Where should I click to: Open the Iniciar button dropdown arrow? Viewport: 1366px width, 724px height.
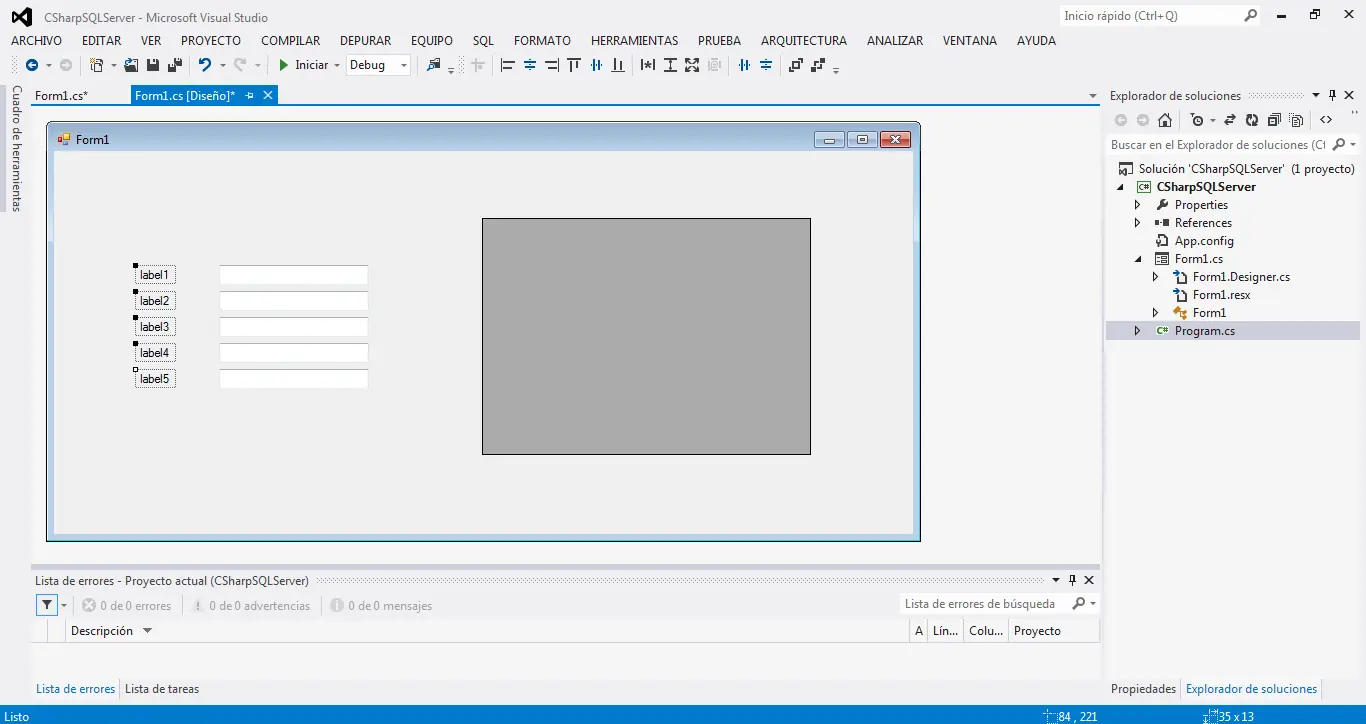(x=336, y=65)
